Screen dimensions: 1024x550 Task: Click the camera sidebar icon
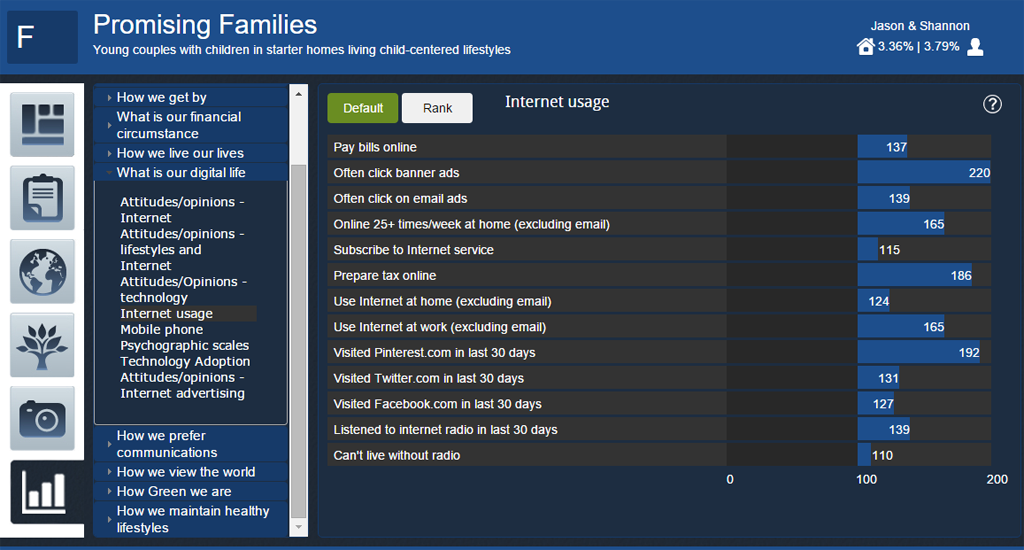tap(42, 418)
